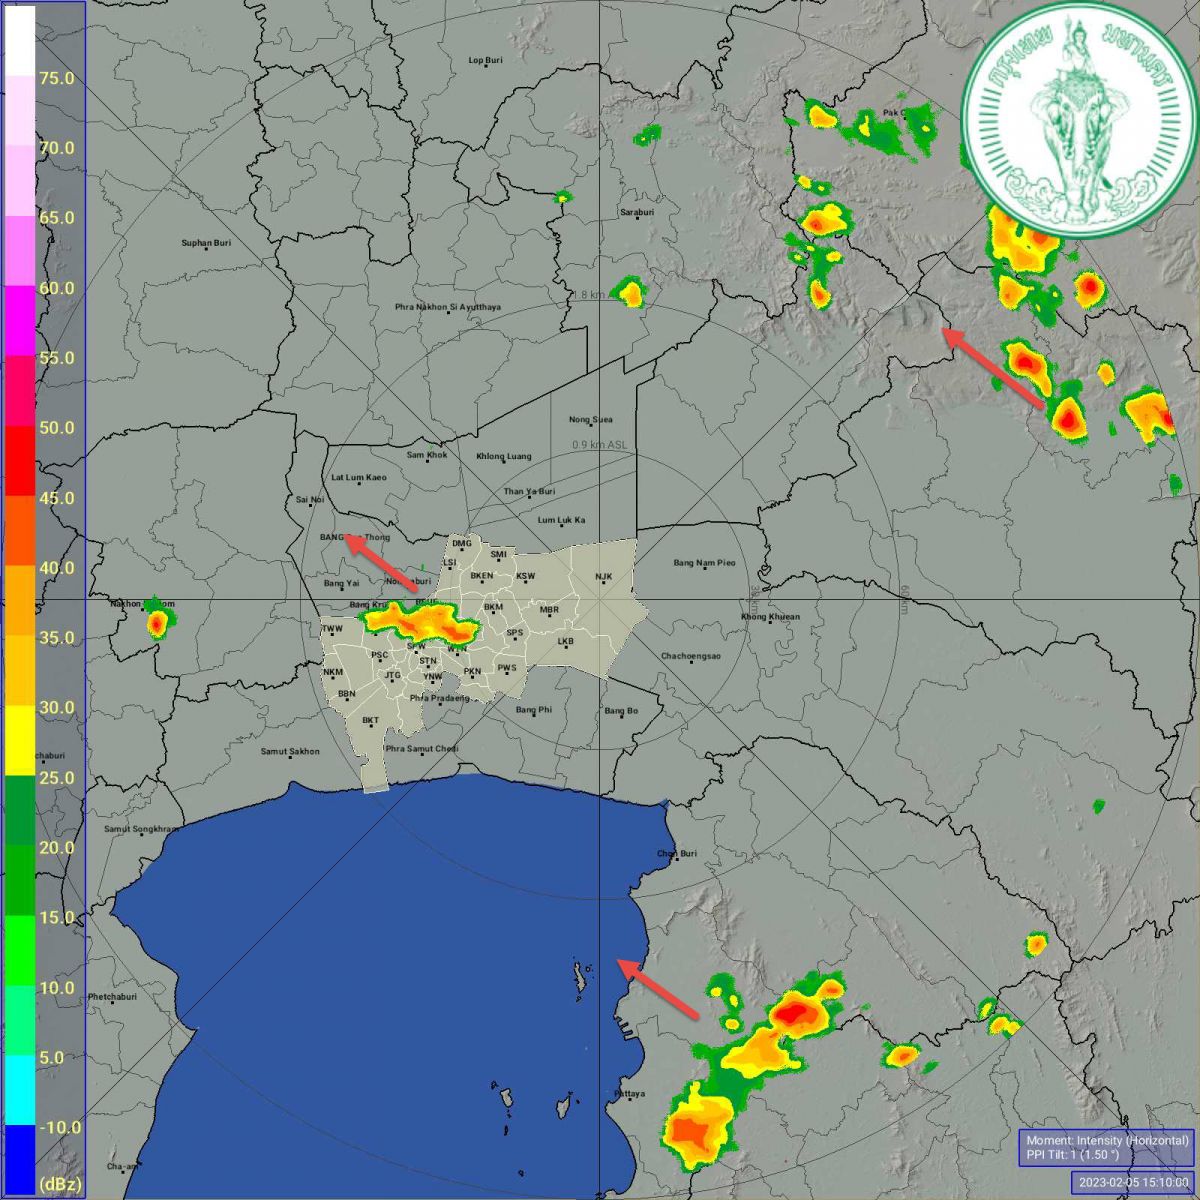The height and width of the screenshot is (1200, 1200).
Task: Click the Lop Buri map label
Action: (486, 60)
